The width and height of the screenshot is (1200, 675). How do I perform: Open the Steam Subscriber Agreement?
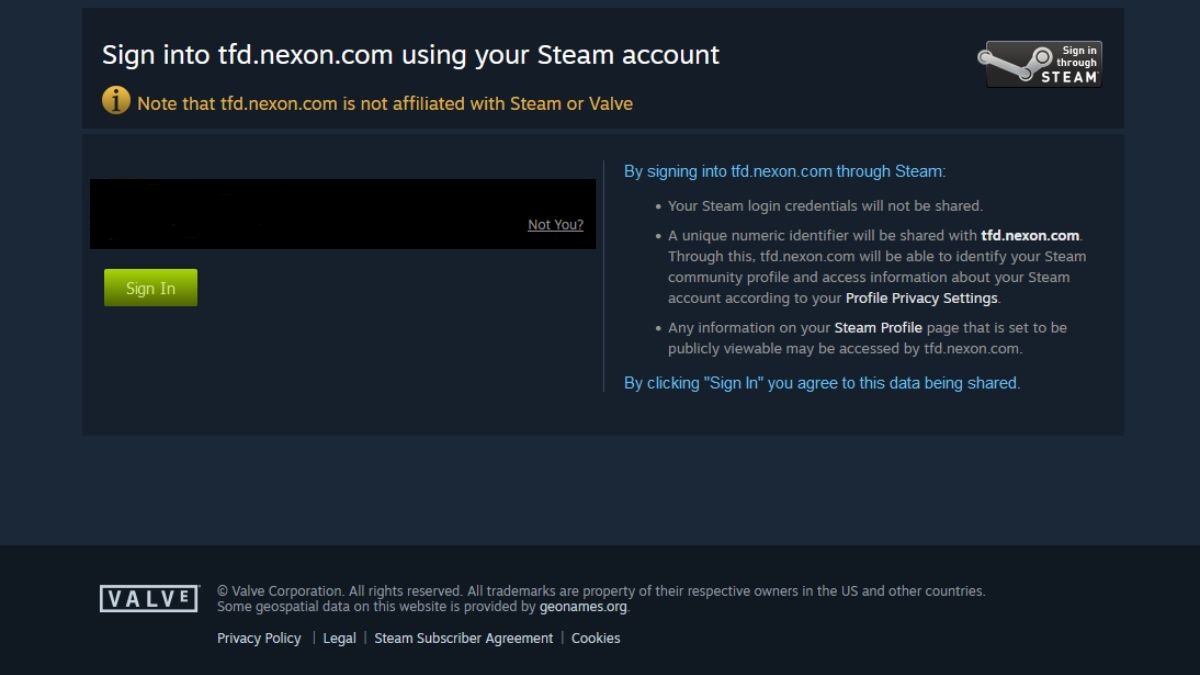click(464, 638)
